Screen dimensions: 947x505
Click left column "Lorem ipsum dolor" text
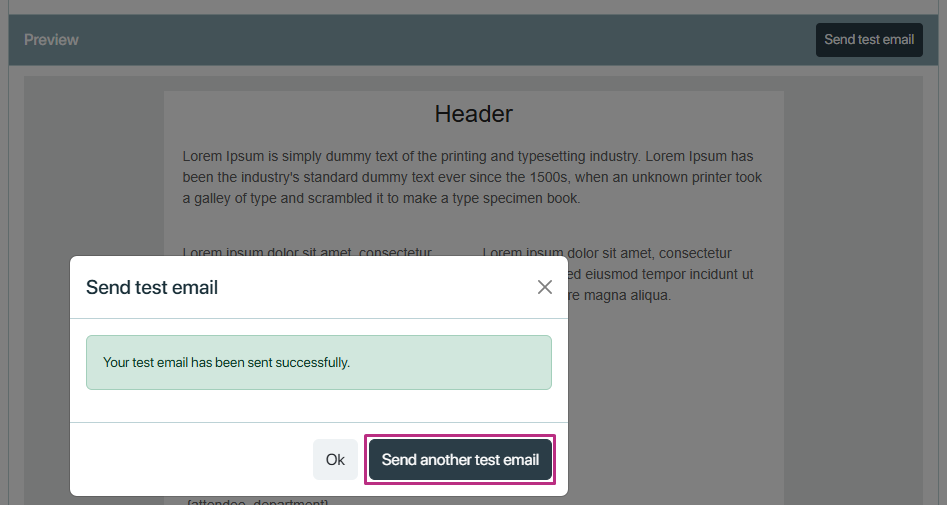pyautogui.click(x=307, y=252)
